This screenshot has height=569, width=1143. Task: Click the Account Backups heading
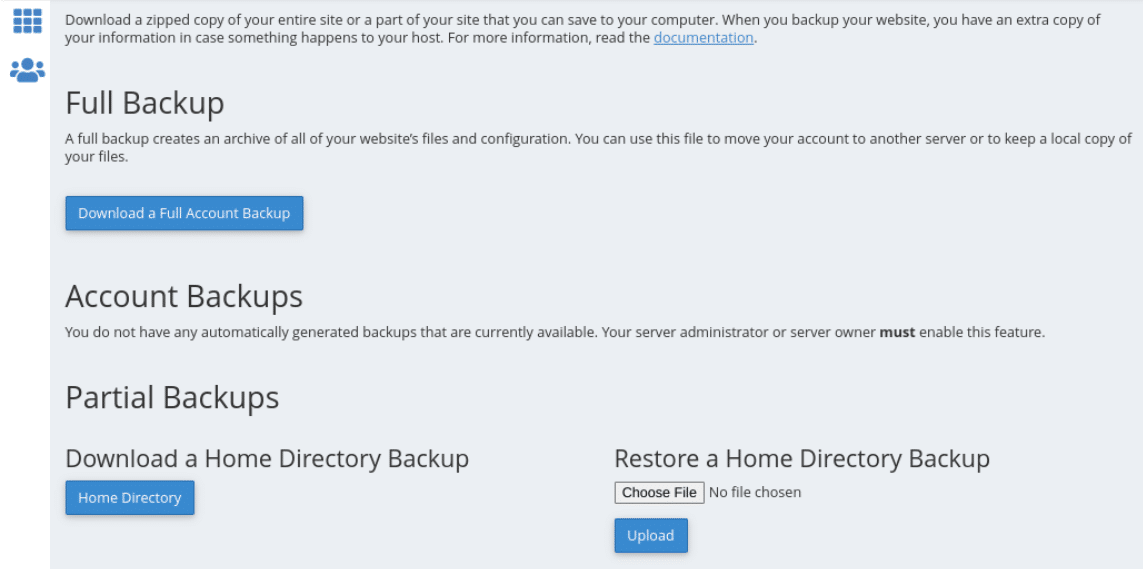[184, 296]
